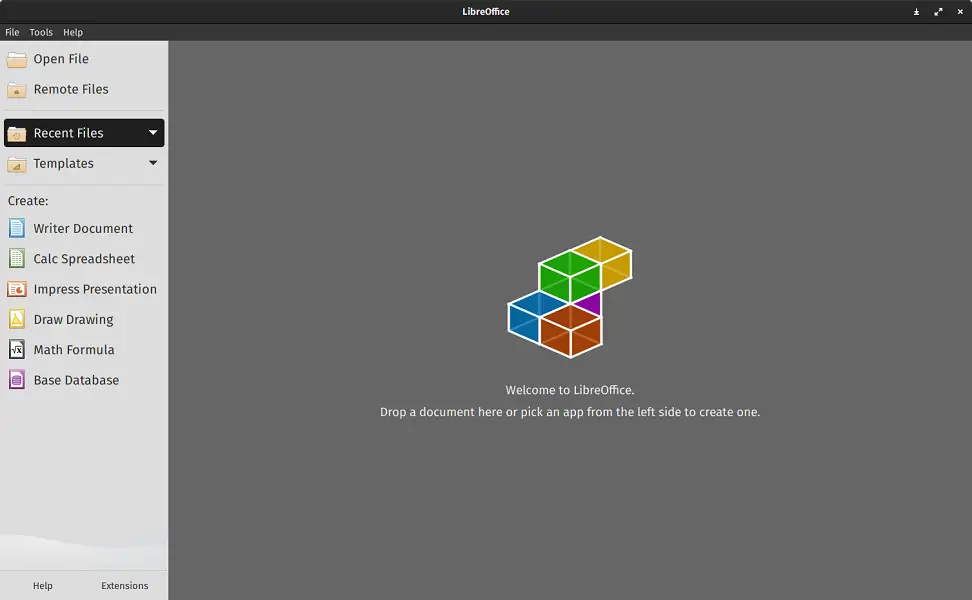Select the Templates label
Screen dimensions: 972x600
tap(63, 164)
